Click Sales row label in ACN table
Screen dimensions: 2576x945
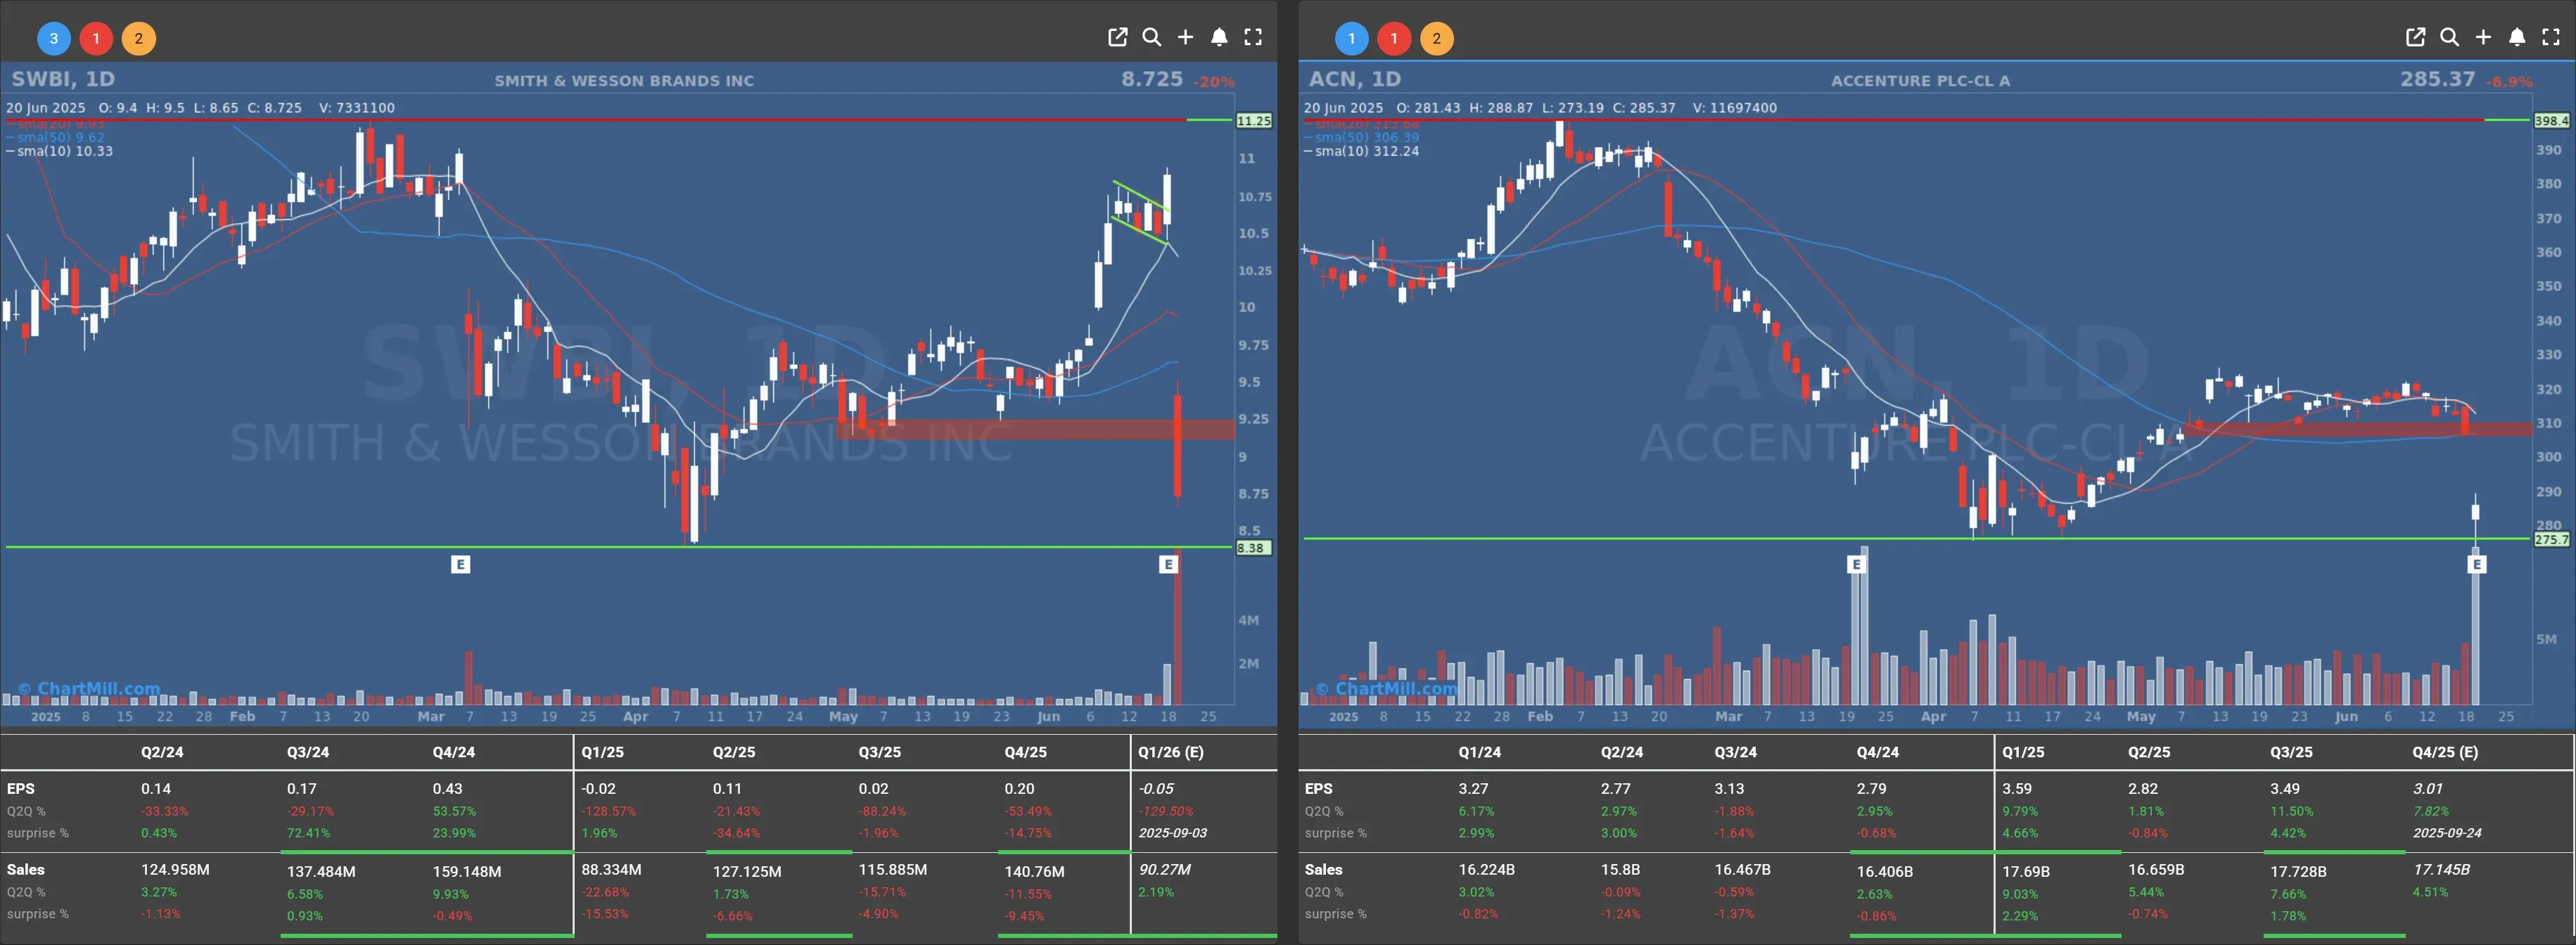1323,870
